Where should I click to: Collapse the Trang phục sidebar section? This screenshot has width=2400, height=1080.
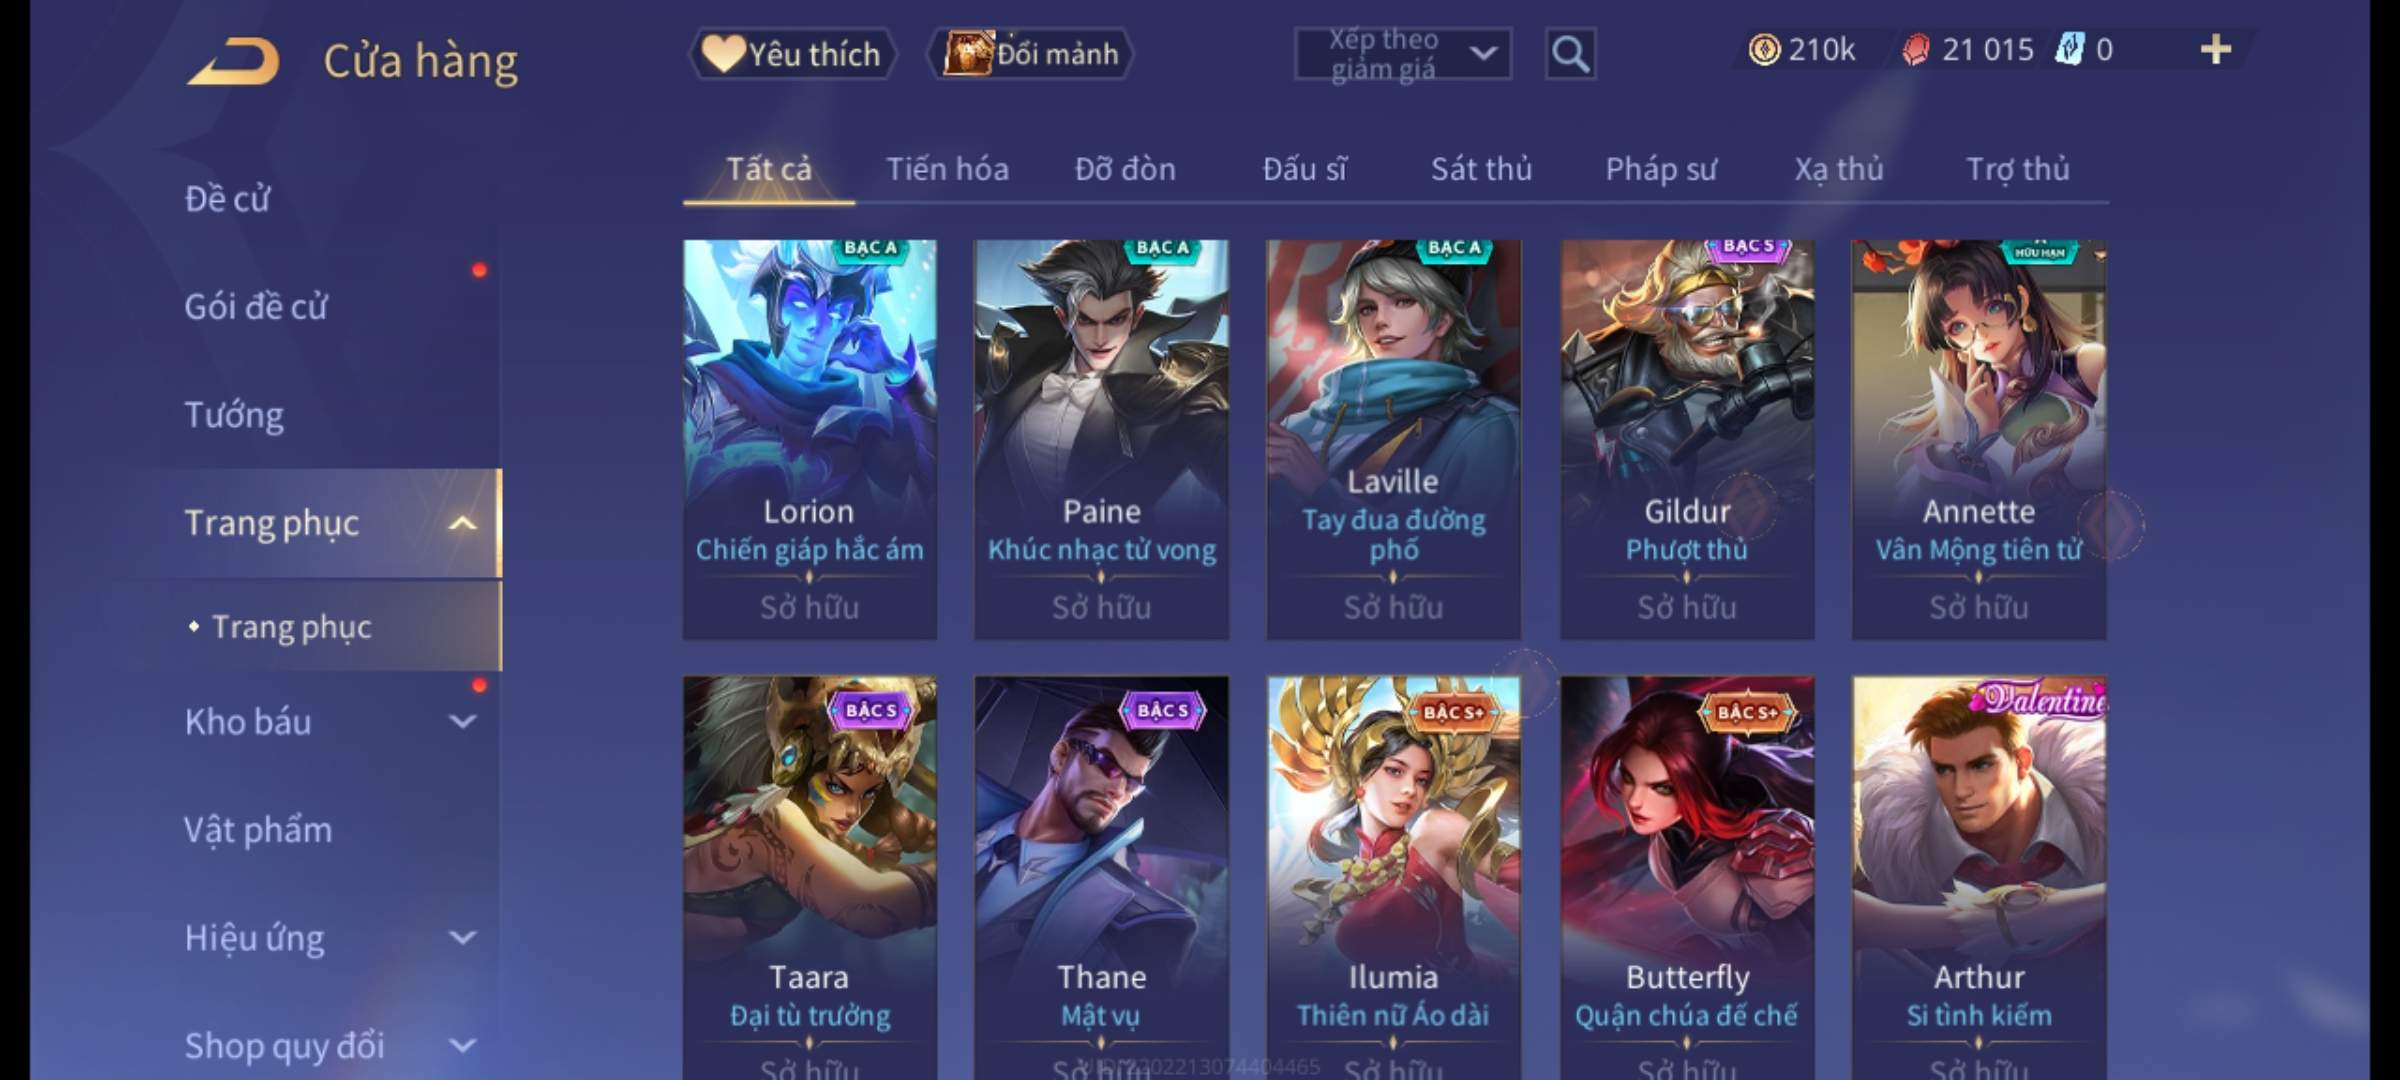tap(462, 523)
